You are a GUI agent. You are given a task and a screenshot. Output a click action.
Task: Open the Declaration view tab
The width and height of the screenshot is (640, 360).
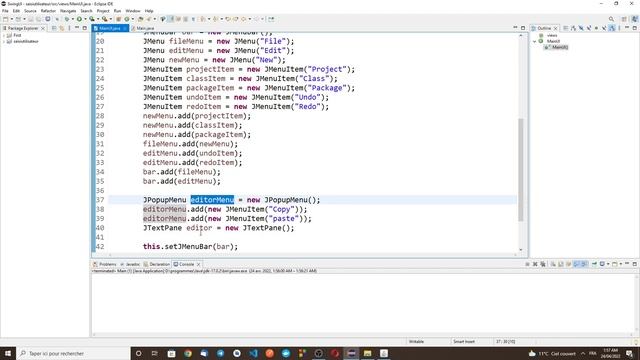click(x=157, y=264)
